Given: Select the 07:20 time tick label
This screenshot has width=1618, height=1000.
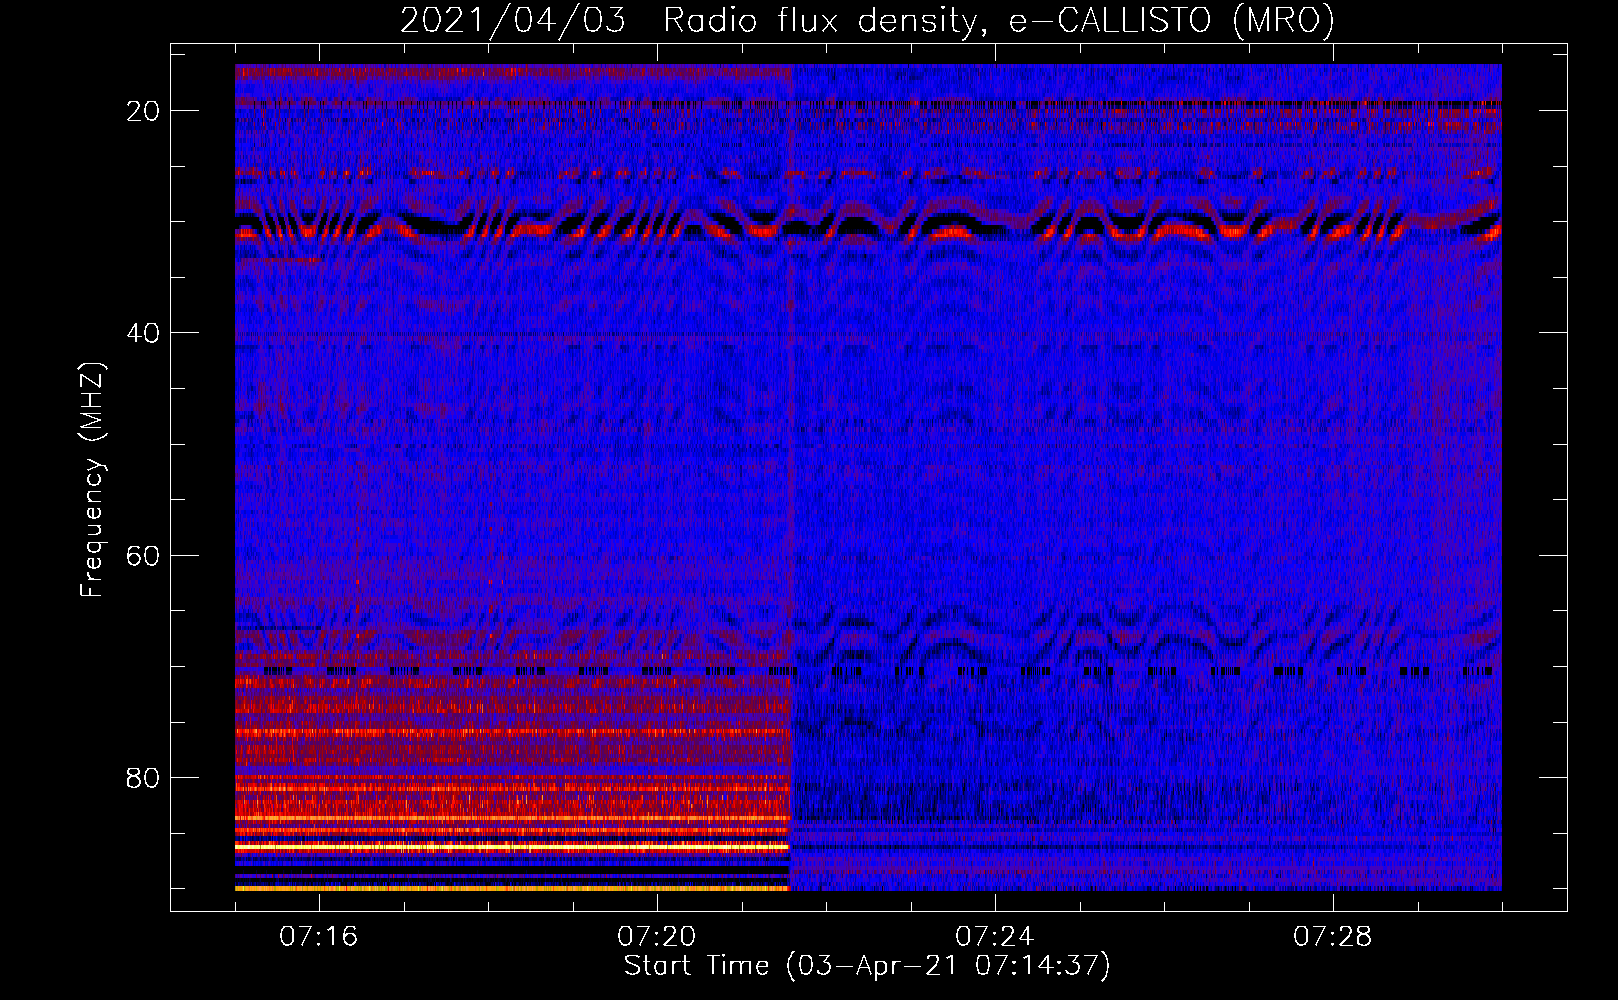Looking at the screenshot, I should [x=657, y=937].
